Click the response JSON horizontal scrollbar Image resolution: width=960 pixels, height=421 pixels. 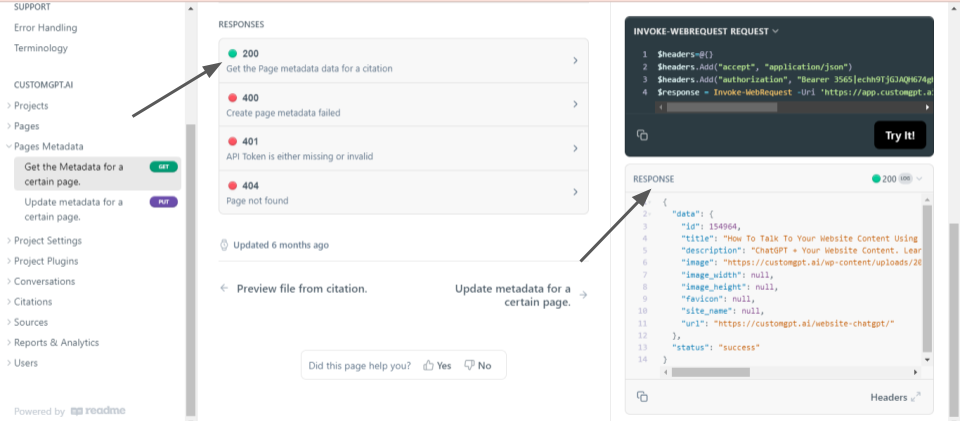(x=710, y=372)
